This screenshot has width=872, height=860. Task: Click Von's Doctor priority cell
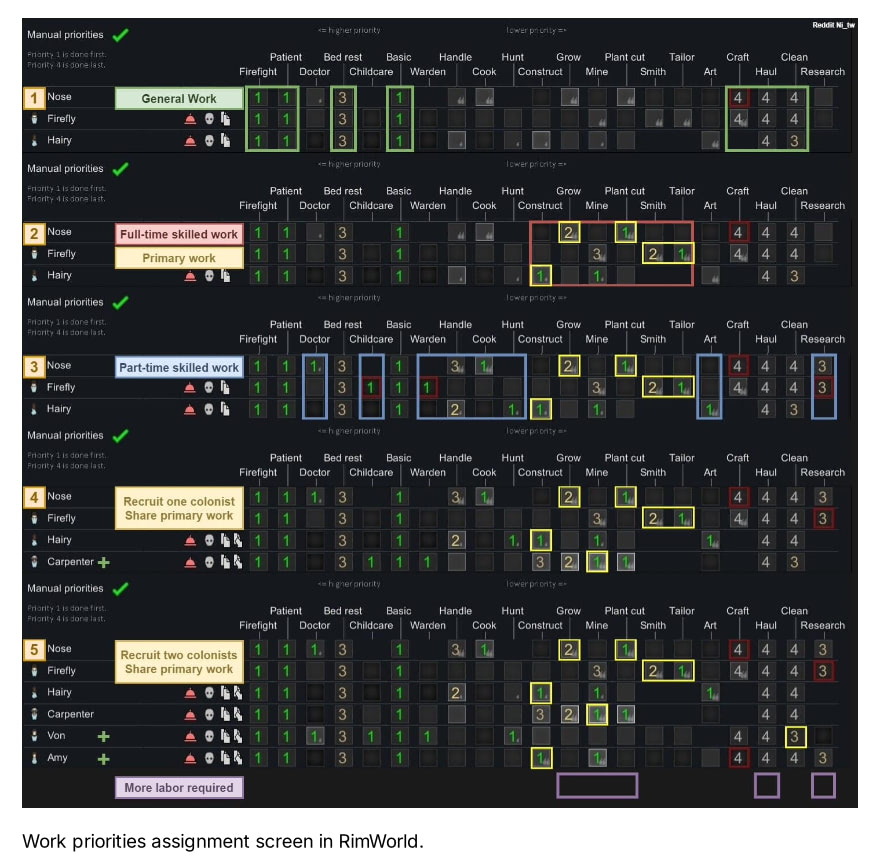315,737
